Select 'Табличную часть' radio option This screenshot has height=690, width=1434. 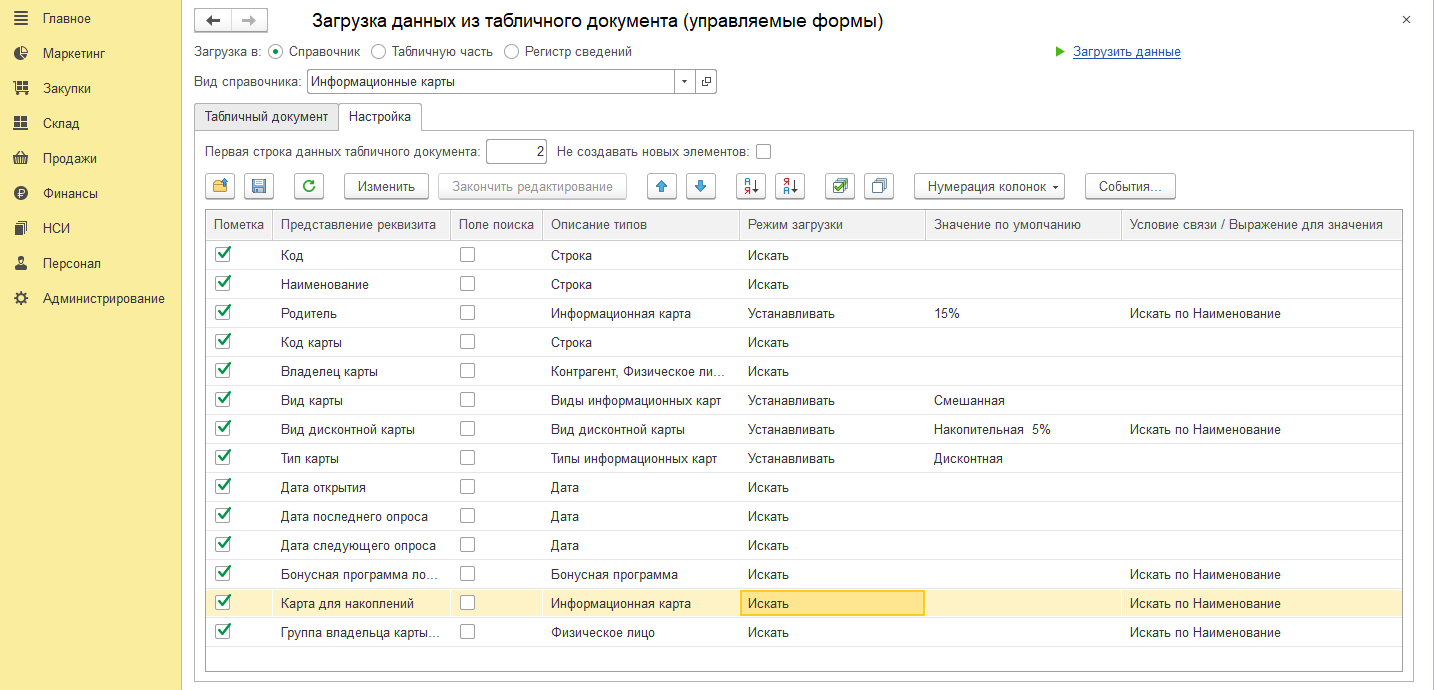click(x=379, y=51)
